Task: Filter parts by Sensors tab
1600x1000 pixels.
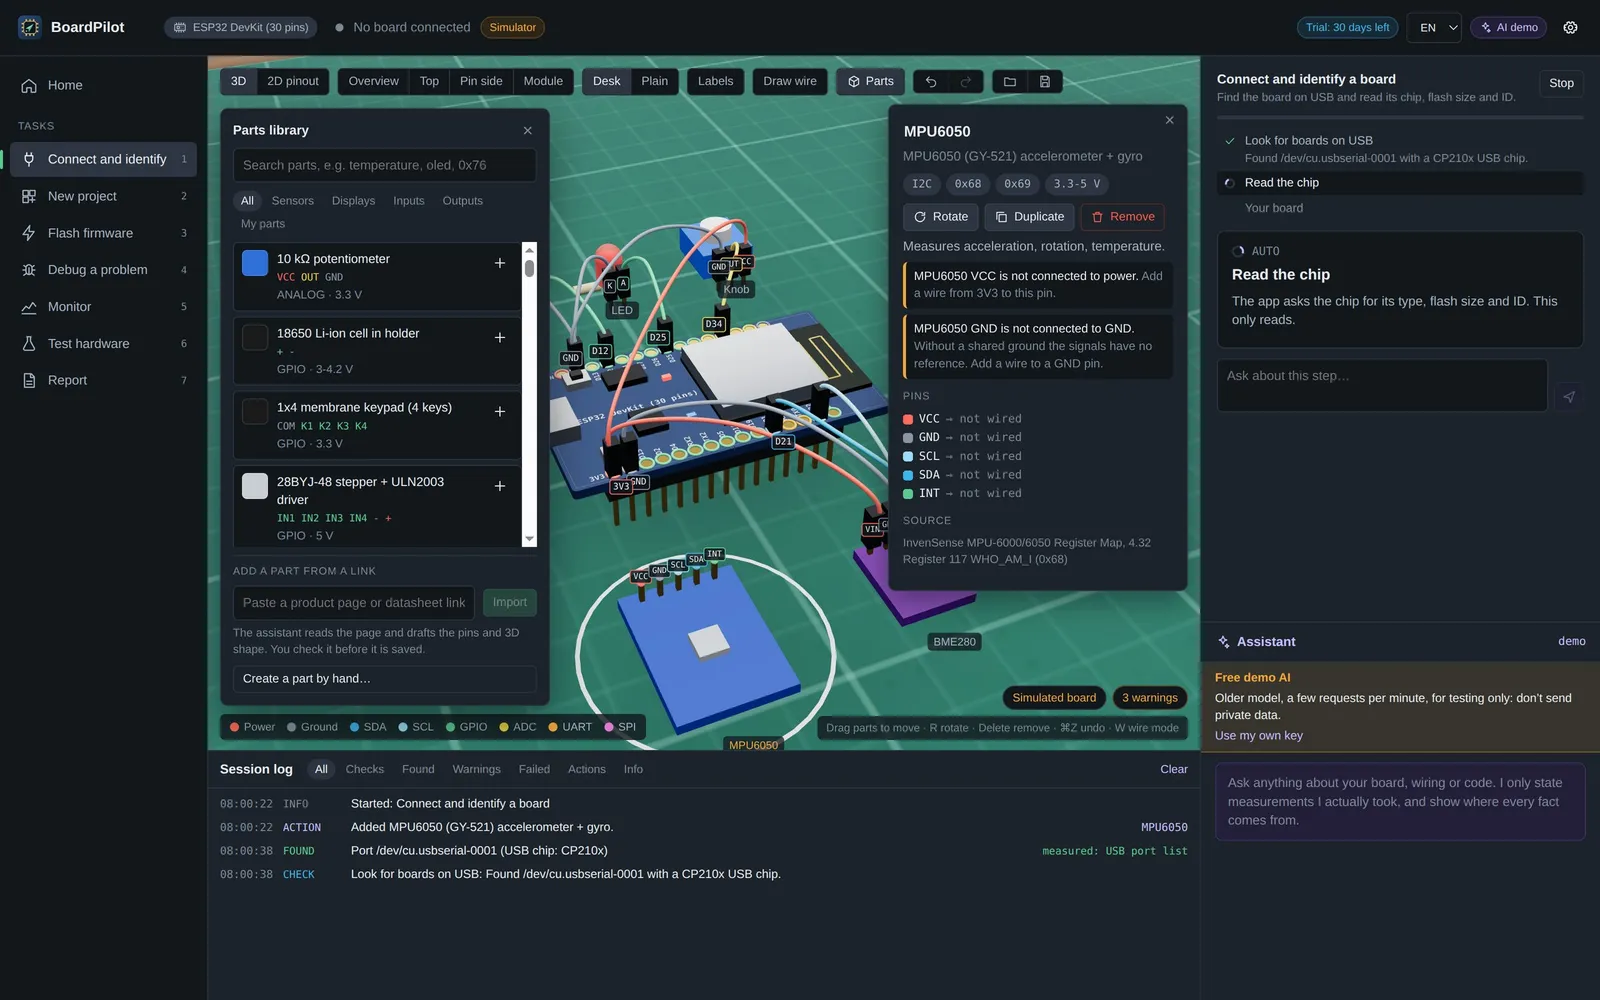Action: click(x=292, y=201)
